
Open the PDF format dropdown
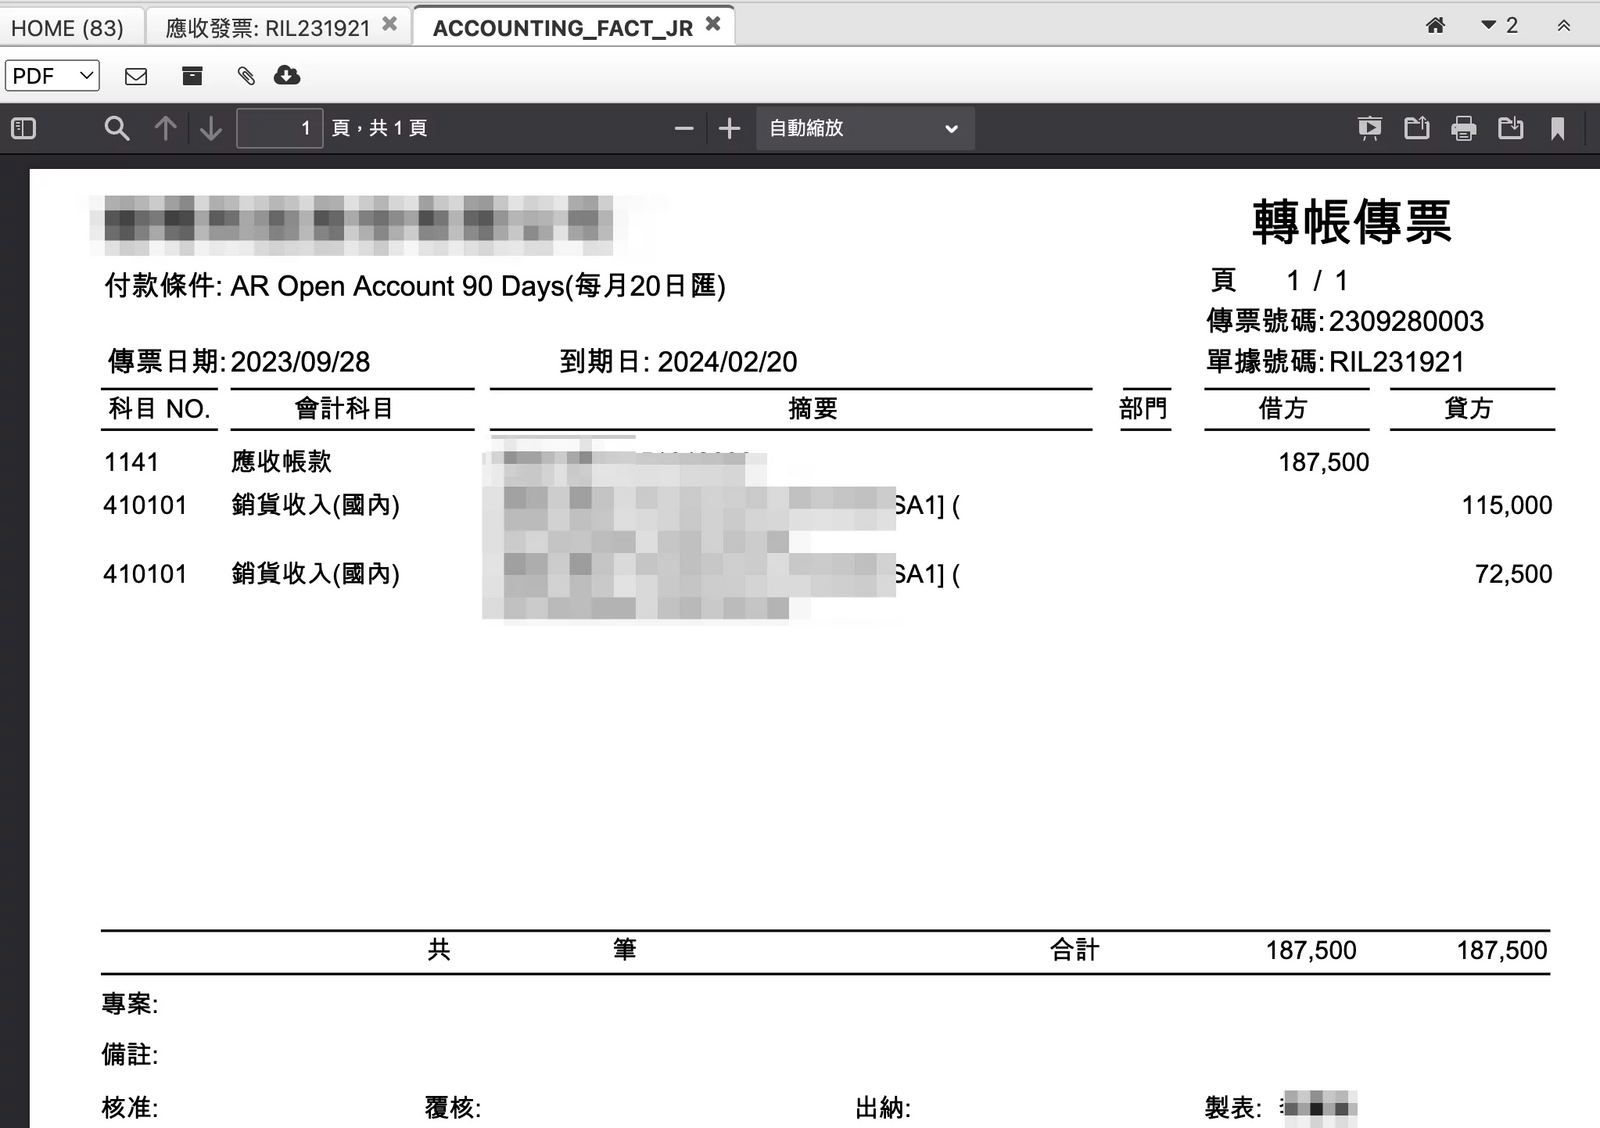point(52,76)
